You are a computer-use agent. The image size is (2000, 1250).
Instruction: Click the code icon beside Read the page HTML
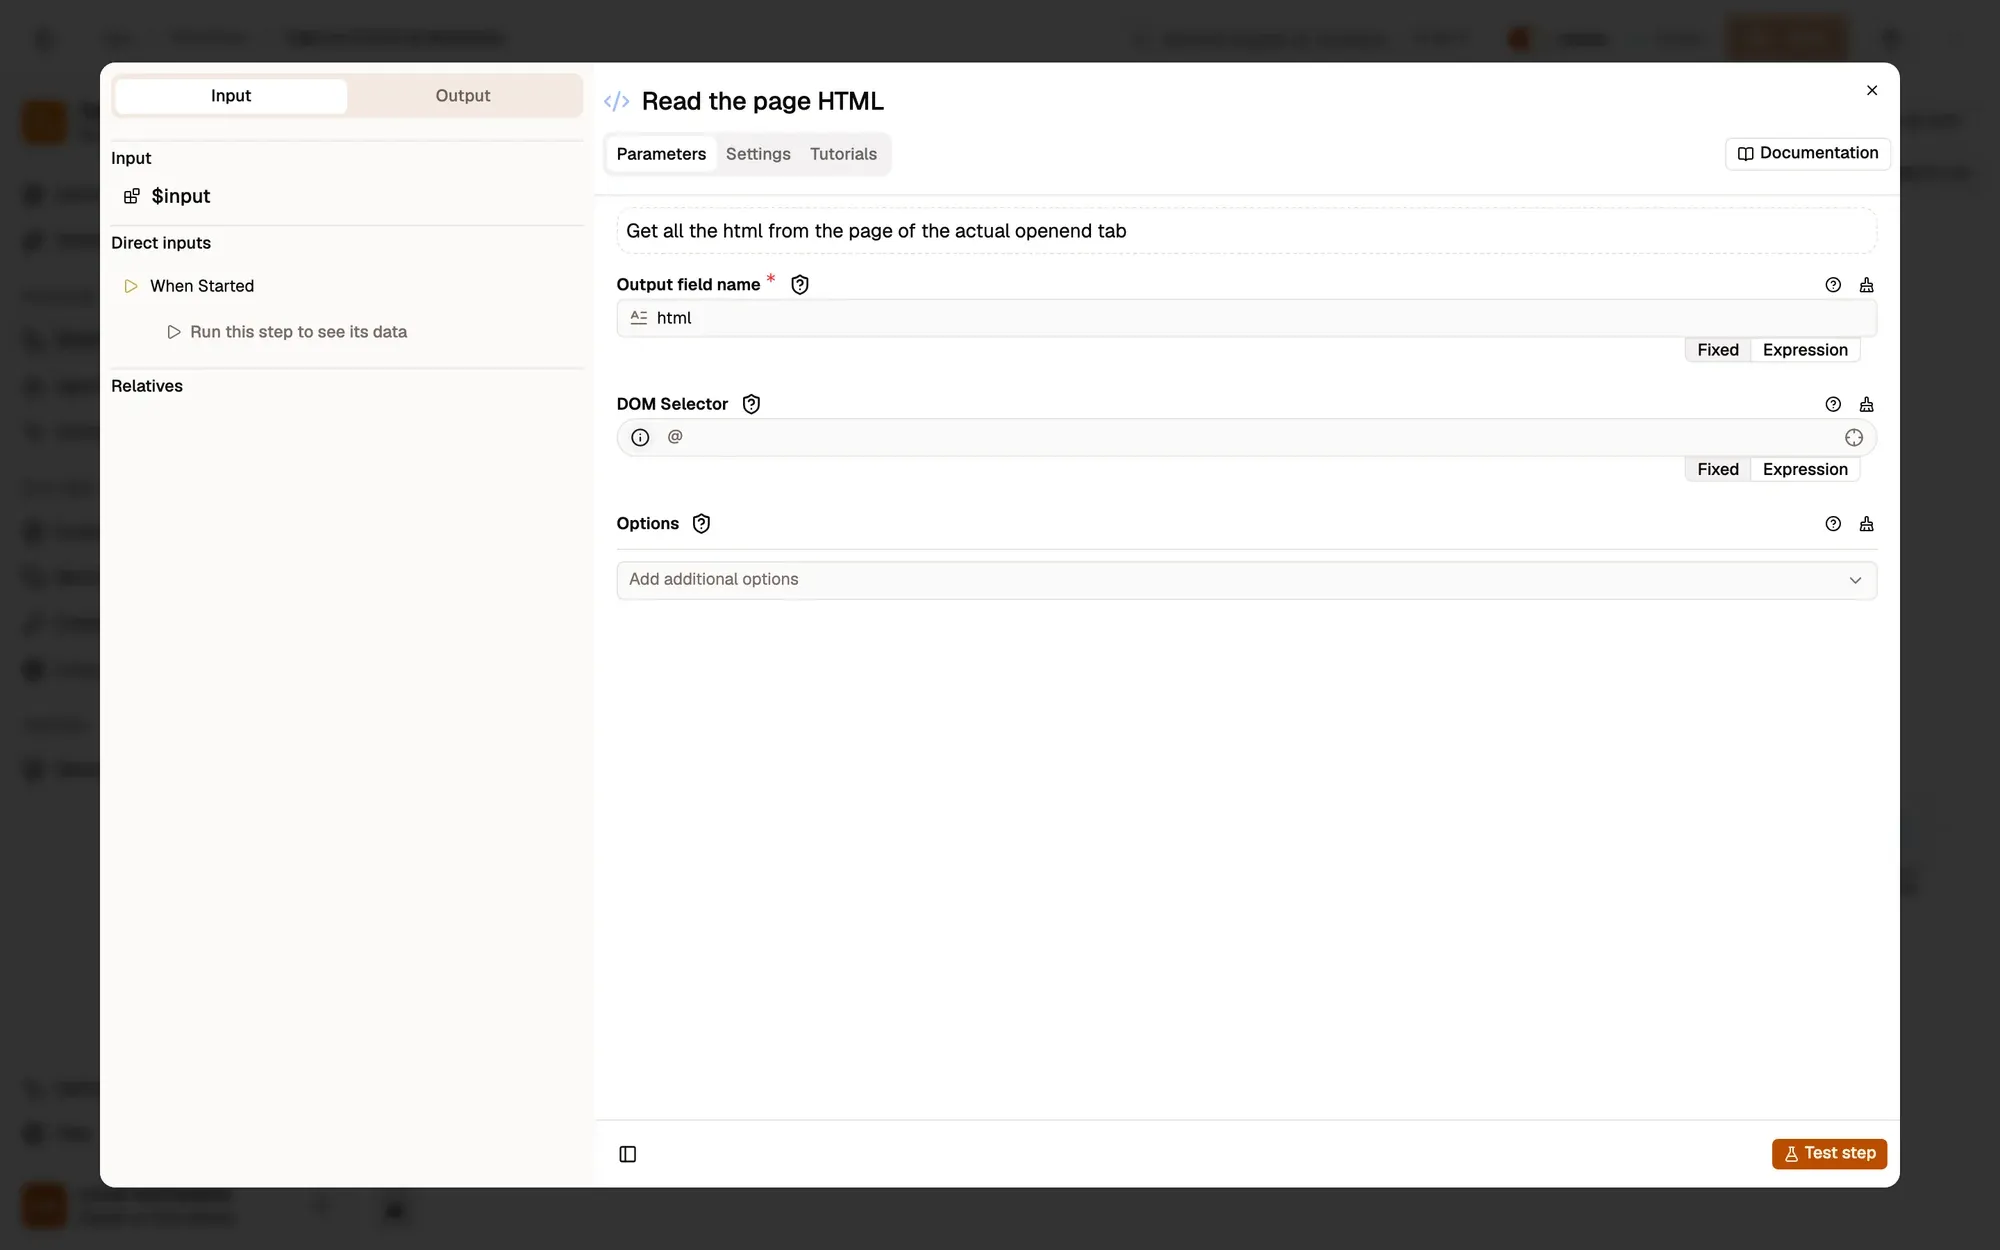[617, 101]
